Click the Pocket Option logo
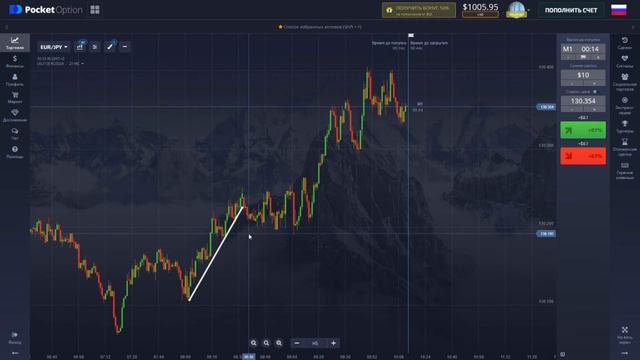640x360 pixels. [x=45, y=10]
